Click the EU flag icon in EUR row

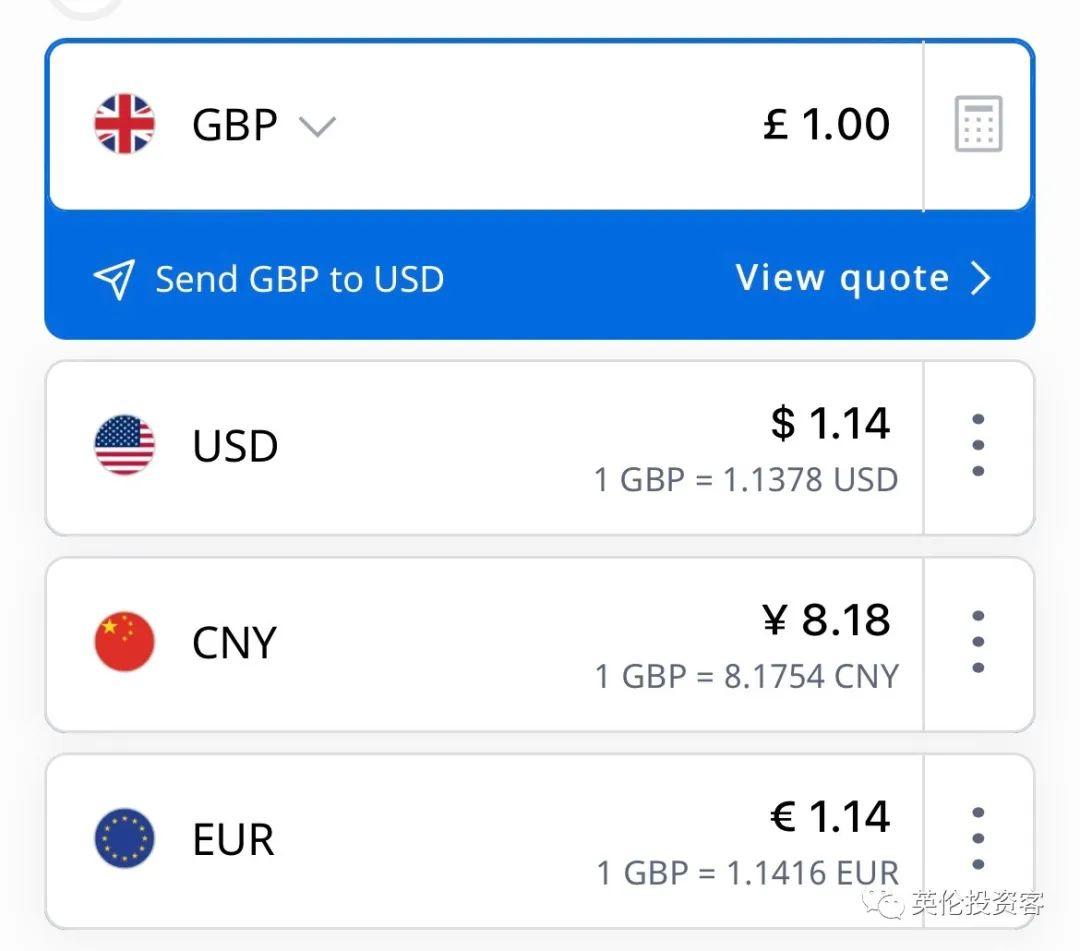(124, 839)
